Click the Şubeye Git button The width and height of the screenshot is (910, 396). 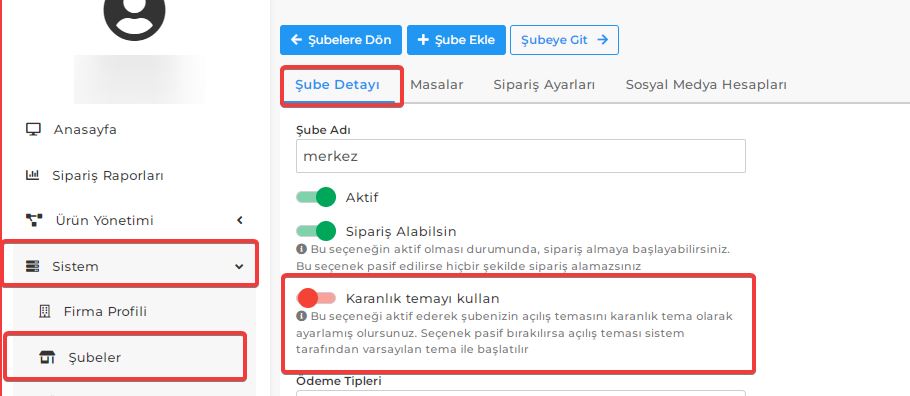(564, 40)
